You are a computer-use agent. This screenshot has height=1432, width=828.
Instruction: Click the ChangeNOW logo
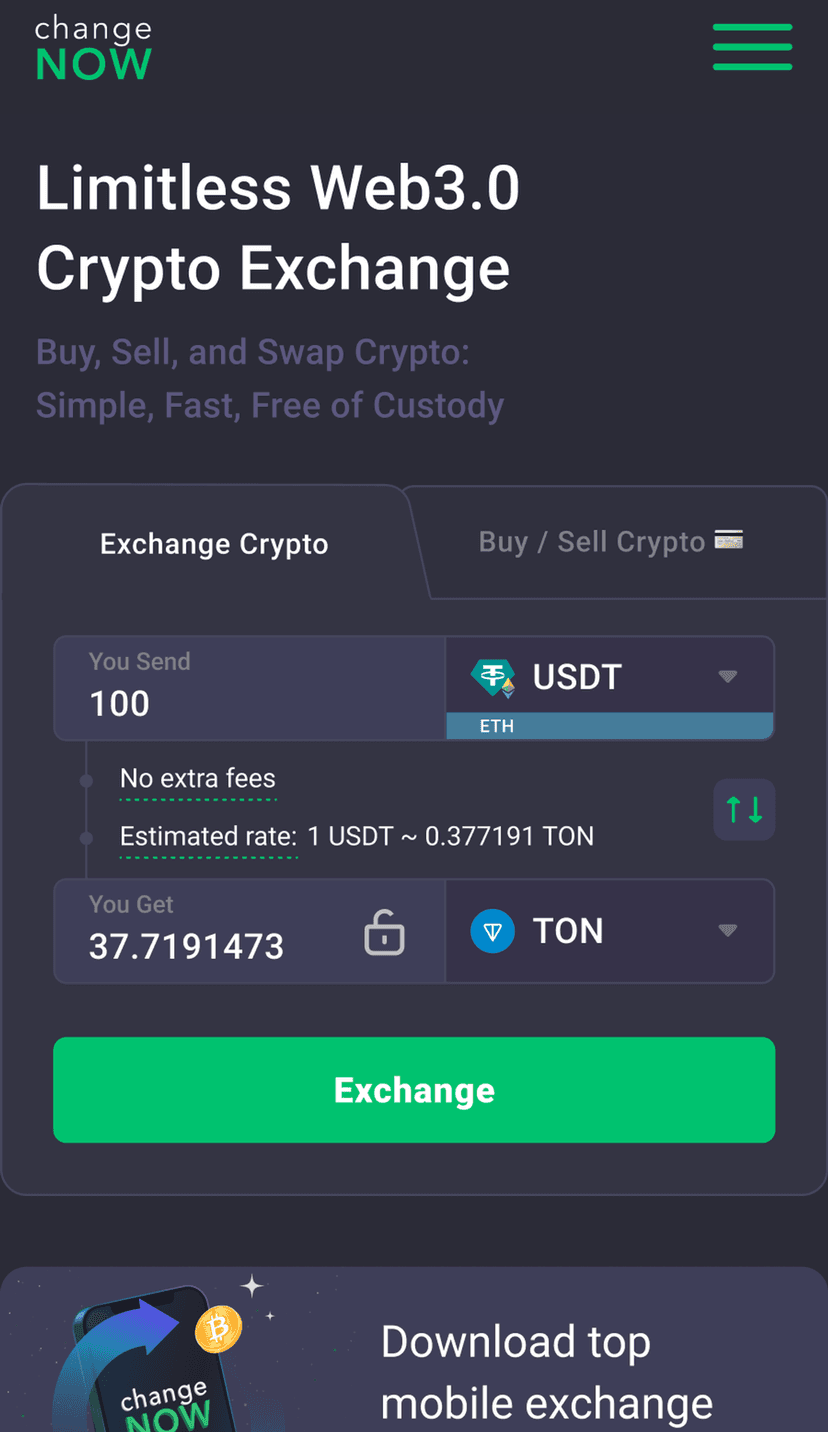pyautogui.click(x=93, y=48)
